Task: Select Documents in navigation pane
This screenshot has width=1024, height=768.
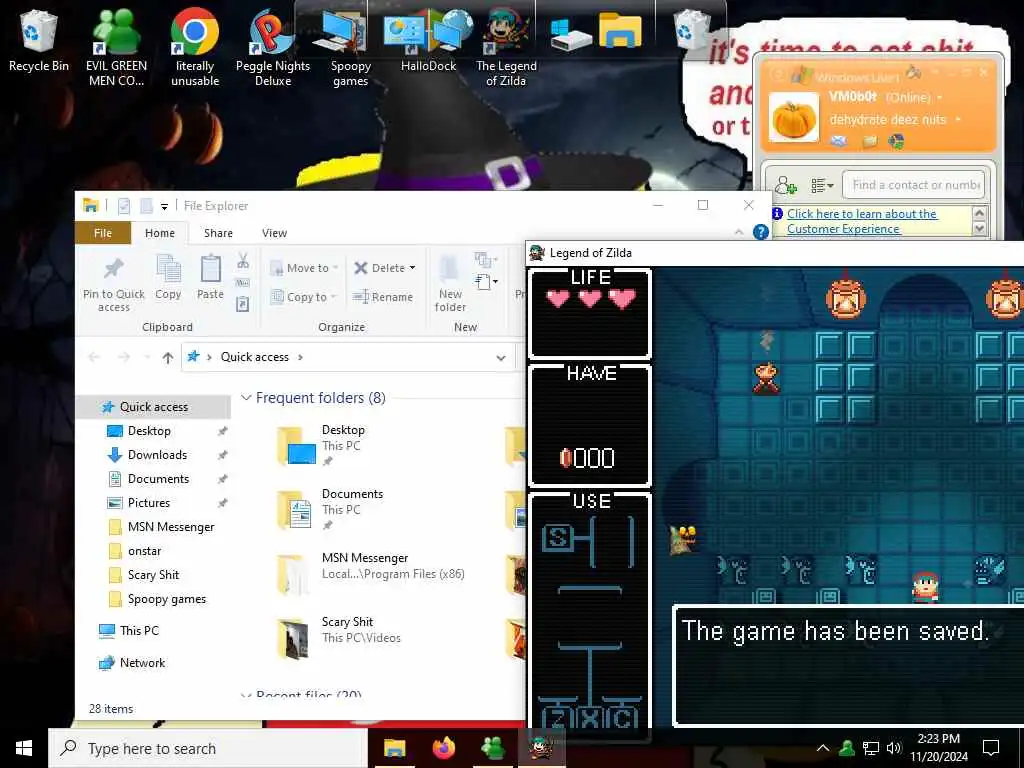Action: pyautogui.click(x=158, y=479)
